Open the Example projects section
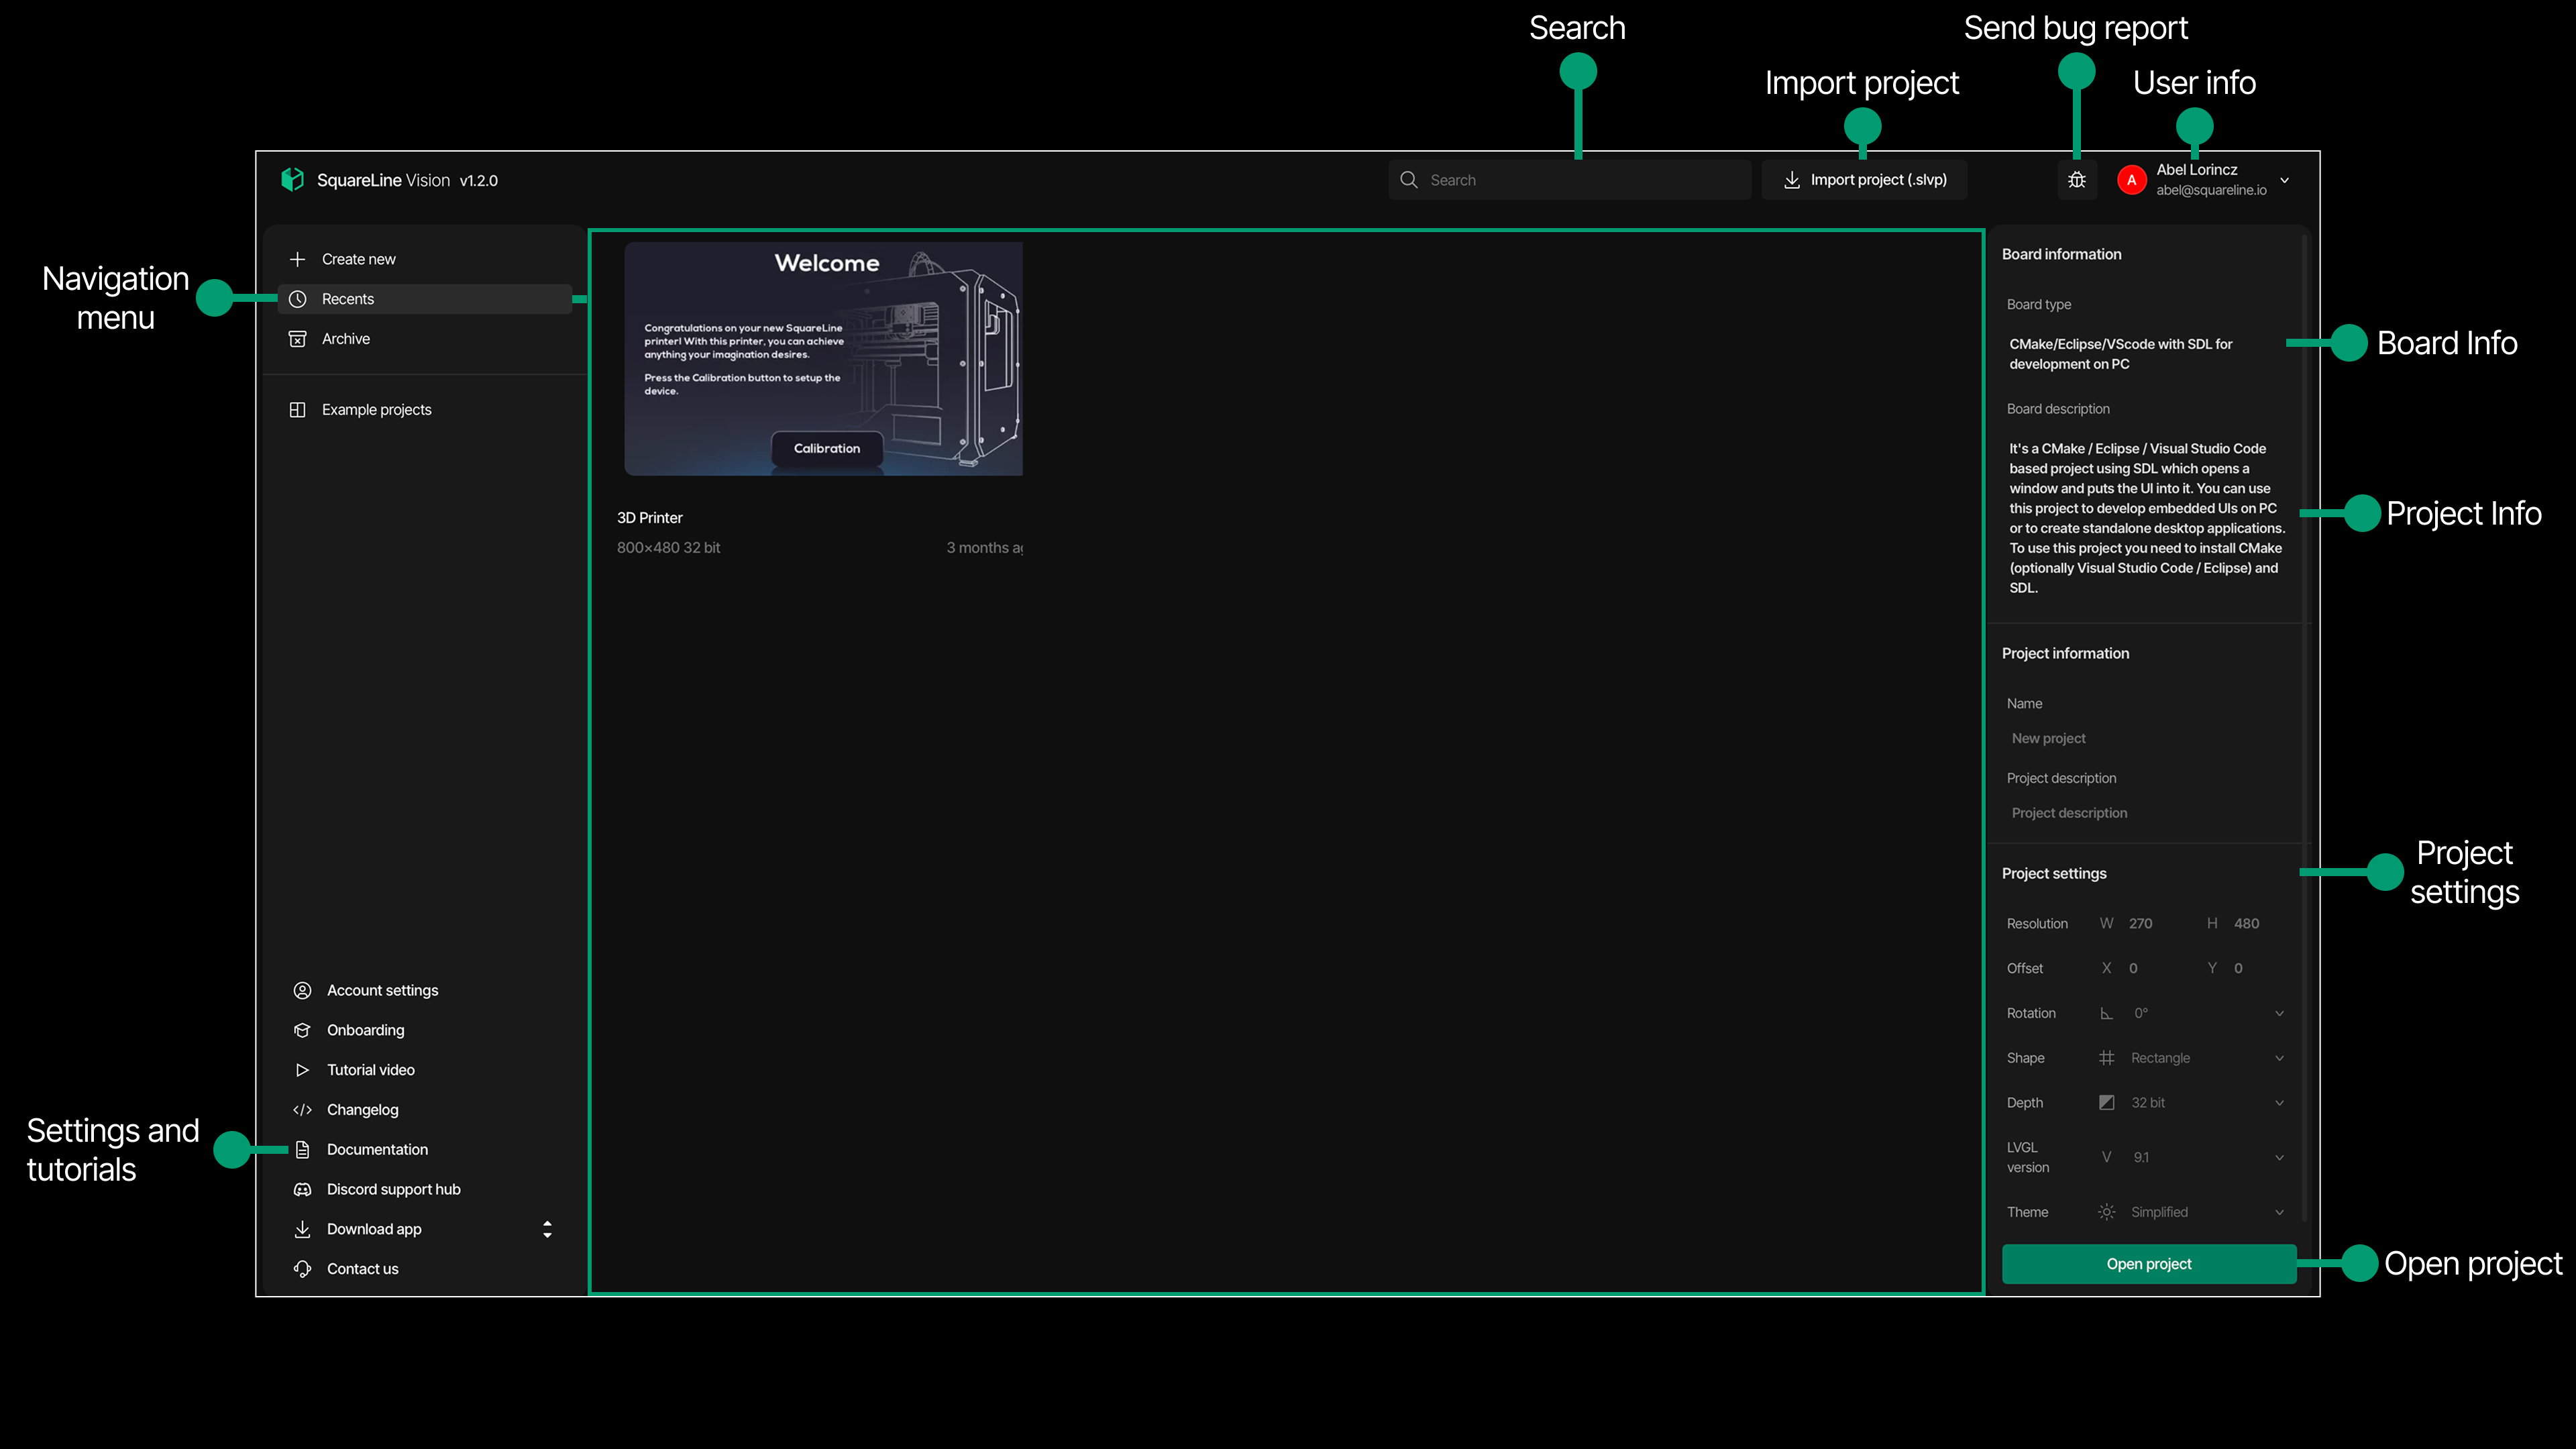The image size is (2576, 1449). (376, 409)
